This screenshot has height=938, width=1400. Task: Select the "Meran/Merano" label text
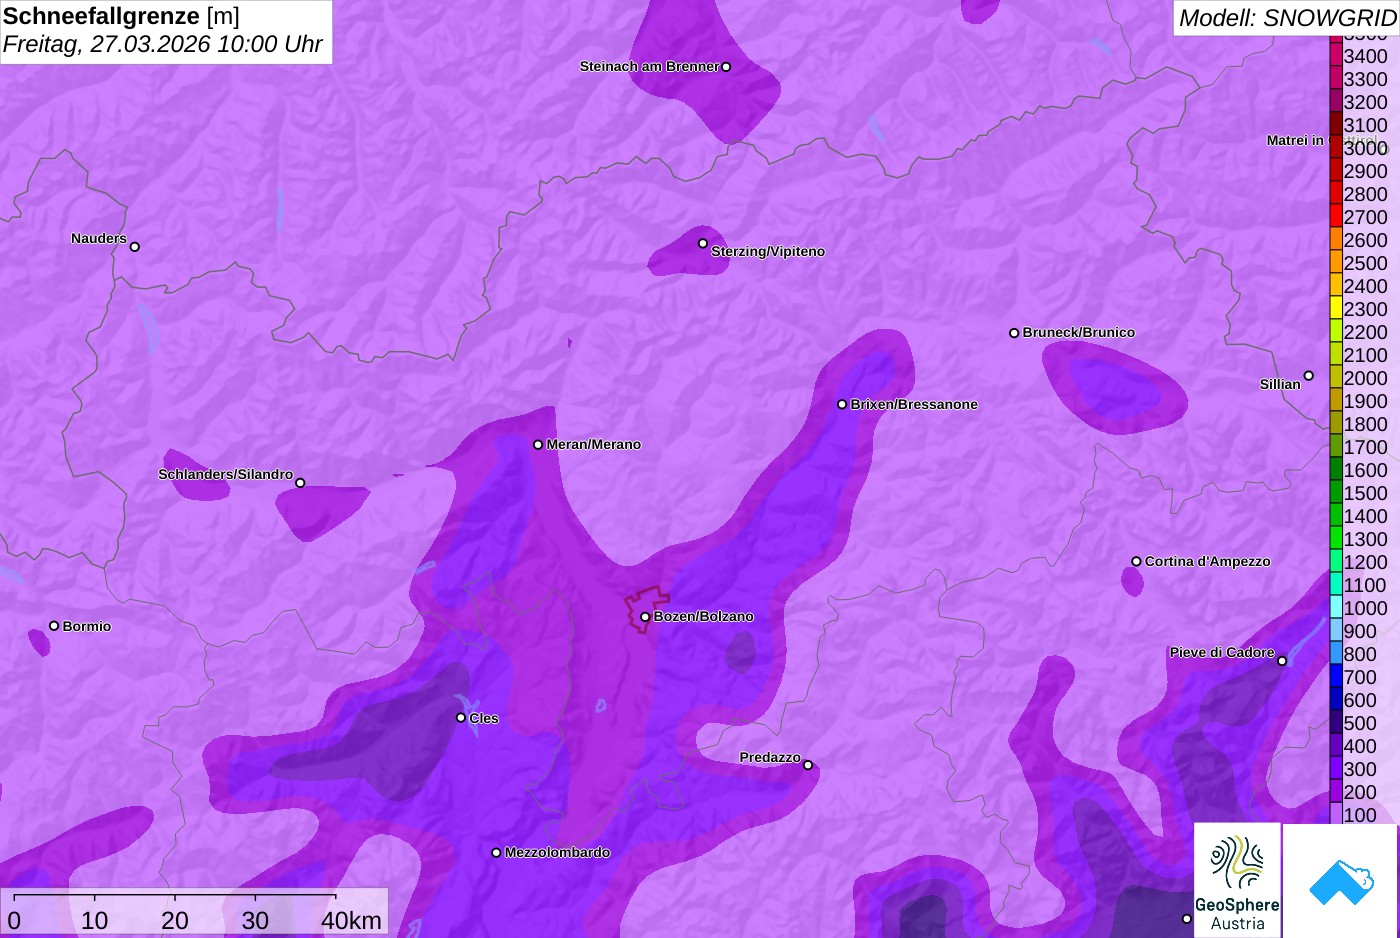point(594,445)
